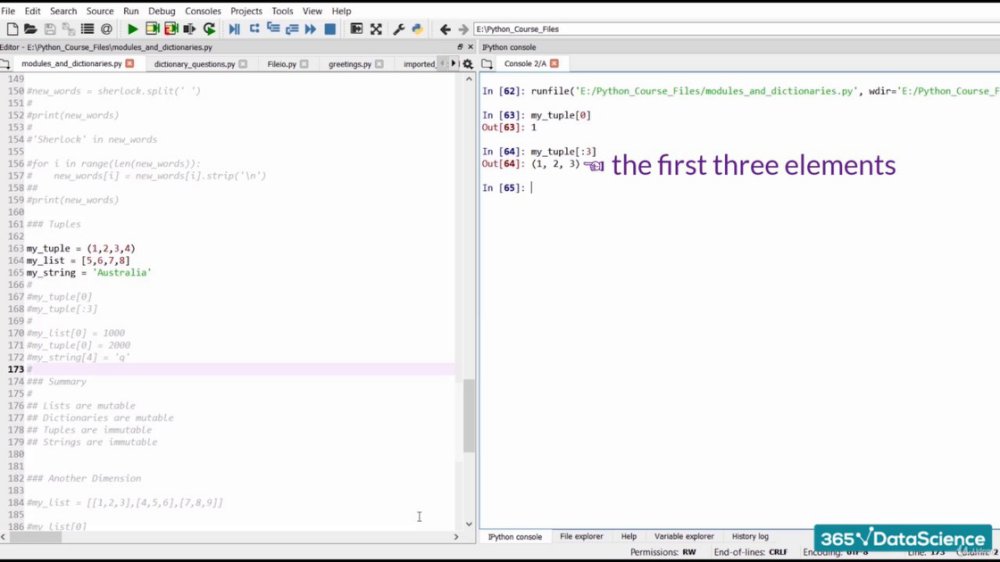
Task: Switch to Variable explorer tab
Action: (684, 536)
